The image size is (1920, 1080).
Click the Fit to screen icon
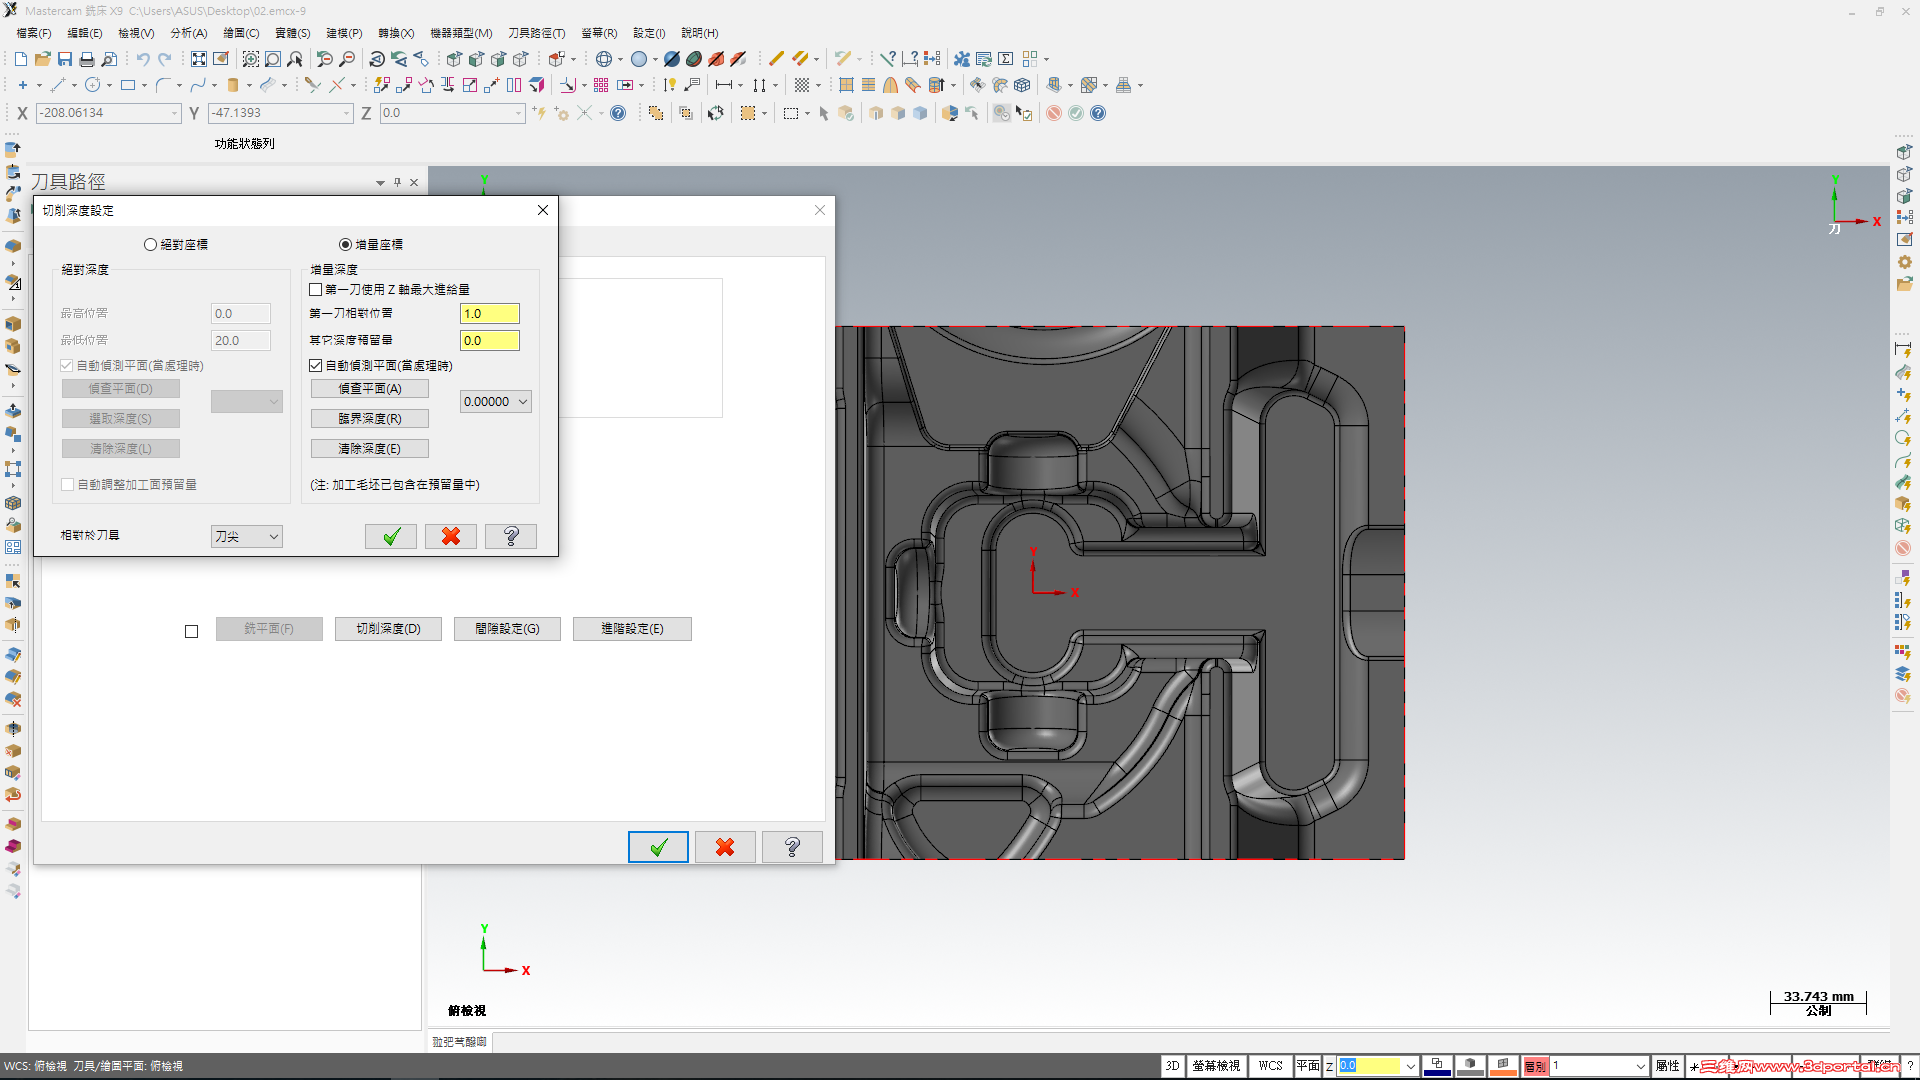pyautogui.click(x=199, y=59)
